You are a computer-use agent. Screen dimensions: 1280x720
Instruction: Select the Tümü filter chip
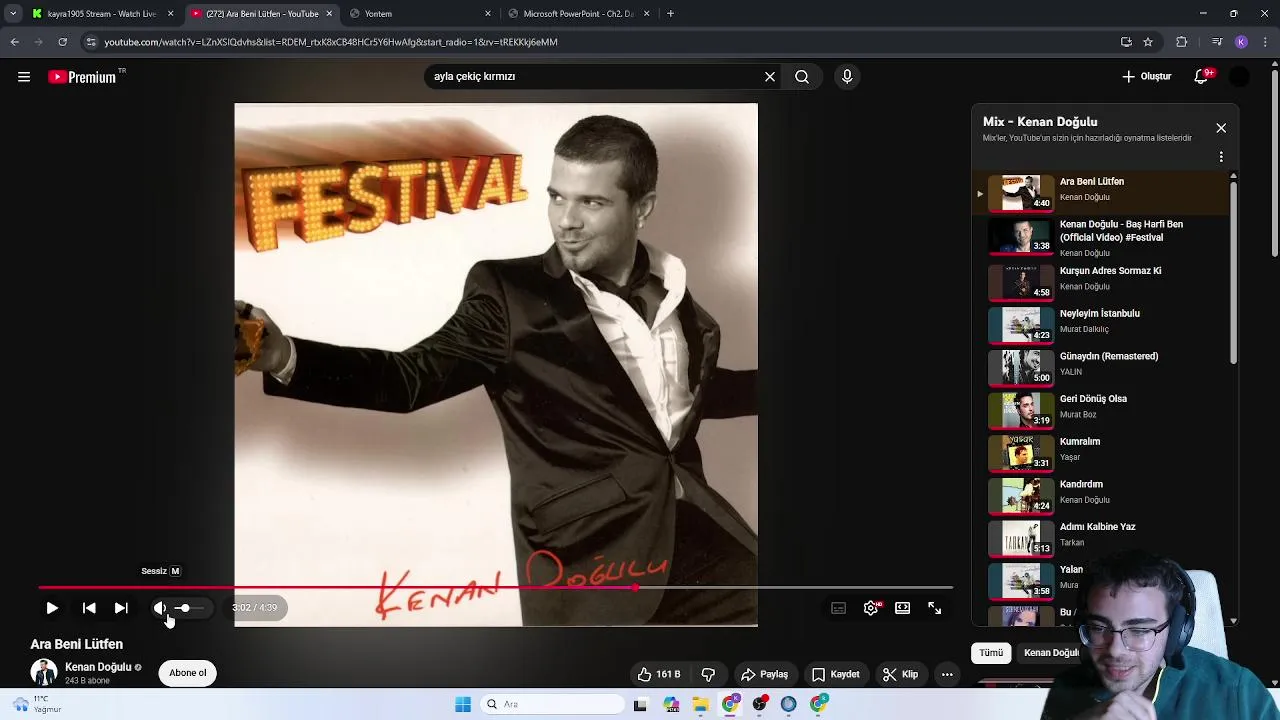pyautogui.click(x=991, y=653)
